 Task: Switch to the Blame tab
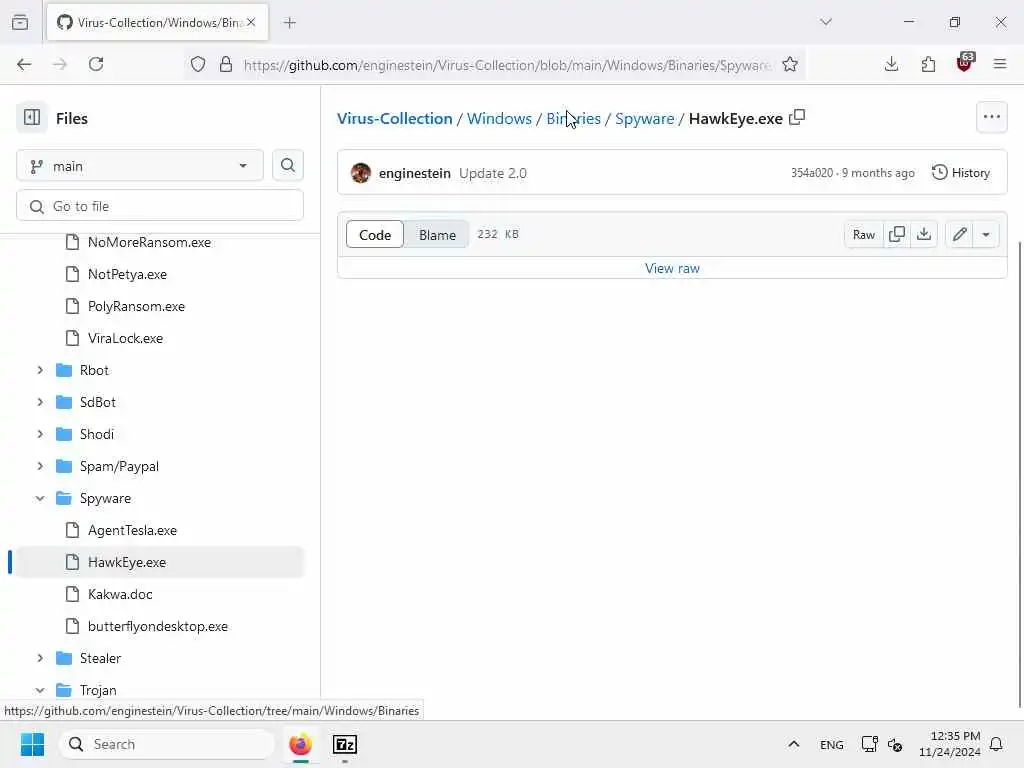tap(437, 234)
